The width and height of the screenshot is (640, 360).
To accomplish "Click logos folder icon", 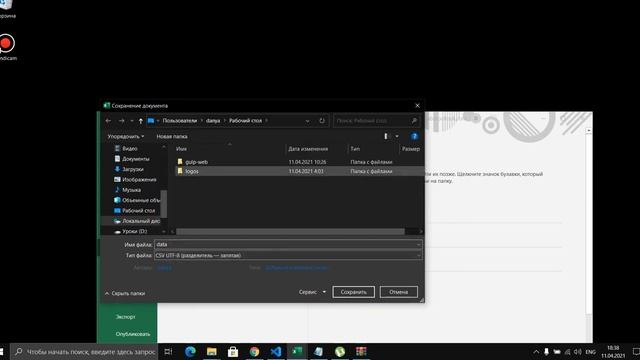I will coord(180,171).
